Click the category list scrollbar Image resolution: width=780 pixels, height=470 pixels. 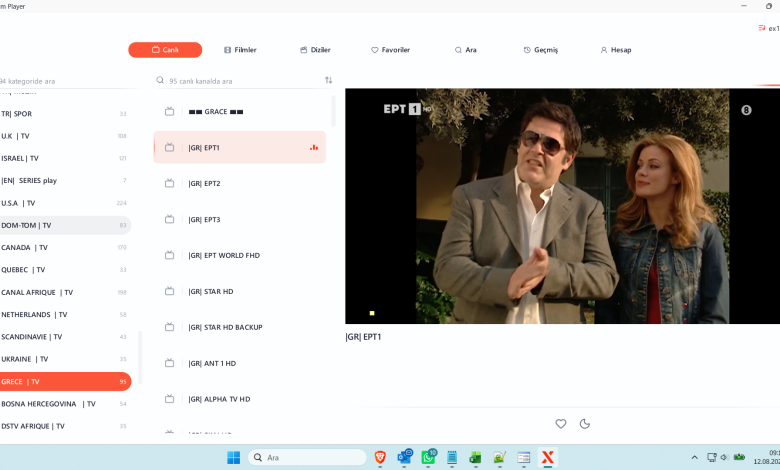tap(140, 358)
